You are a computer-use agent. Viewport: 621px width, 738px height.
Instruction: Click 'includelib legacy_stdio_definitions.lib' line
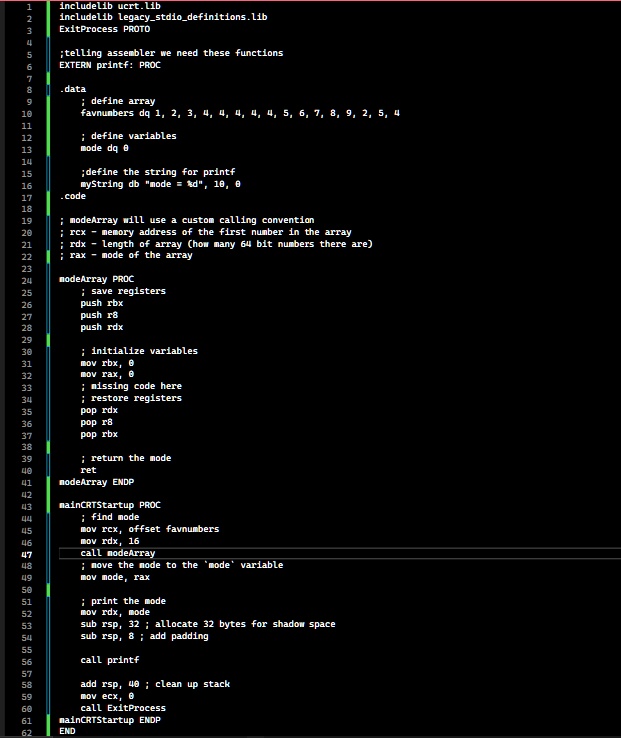[x=163, y=17]
